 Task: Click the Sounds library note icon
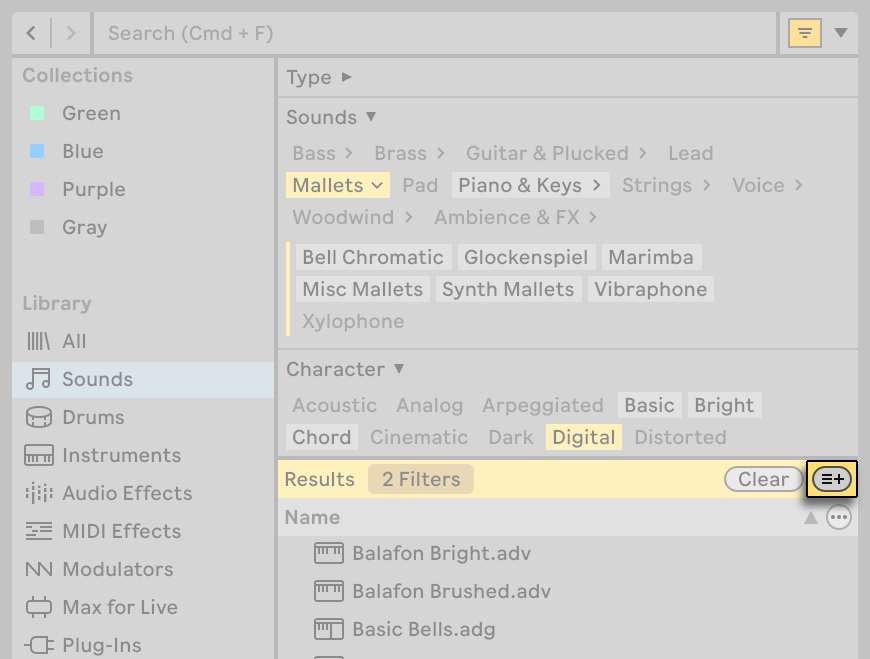[x=38, y=379]
